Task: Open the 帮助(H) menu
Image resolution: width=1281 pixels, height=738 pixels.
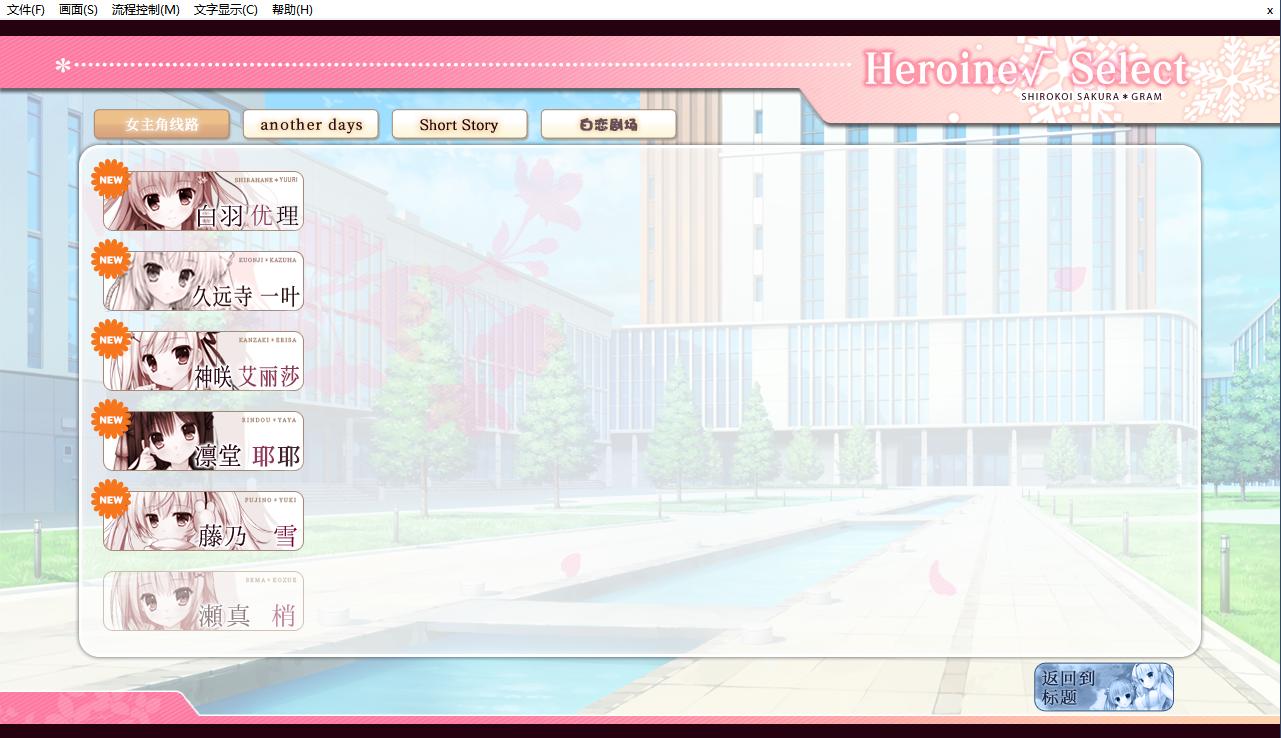Action: pos(292,9)
